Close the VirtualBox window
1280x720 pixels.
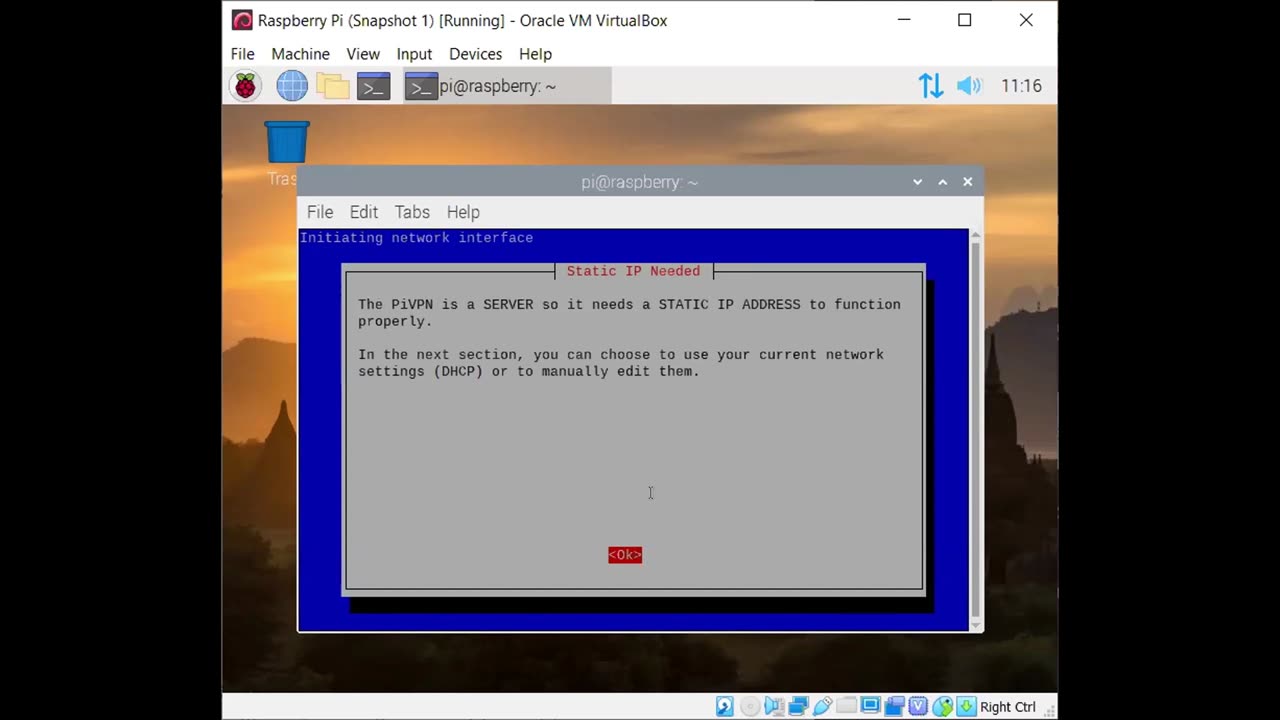(x=1026, y=20)
